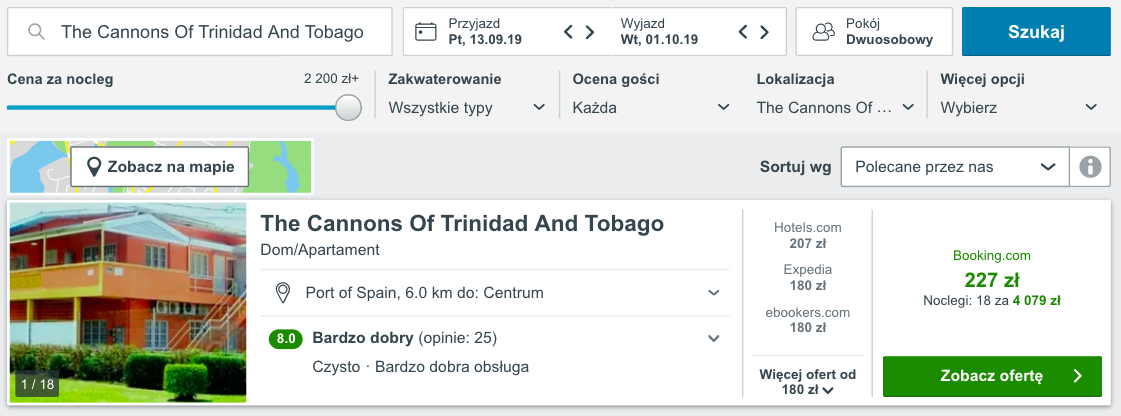
Task: Go to previous check-in date arrow
Action: pos(568,31)
